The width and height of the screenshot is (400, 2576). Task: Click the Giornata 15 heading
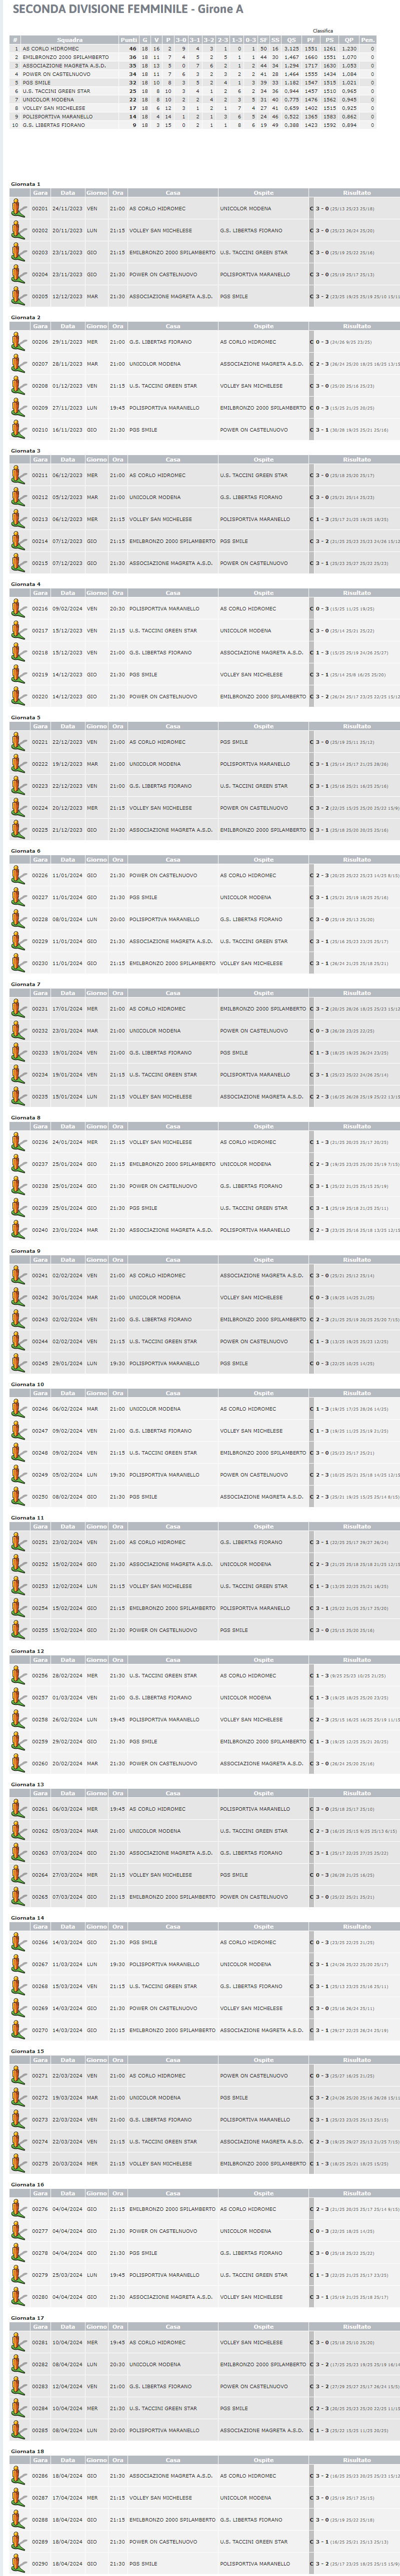point(27,2051)
